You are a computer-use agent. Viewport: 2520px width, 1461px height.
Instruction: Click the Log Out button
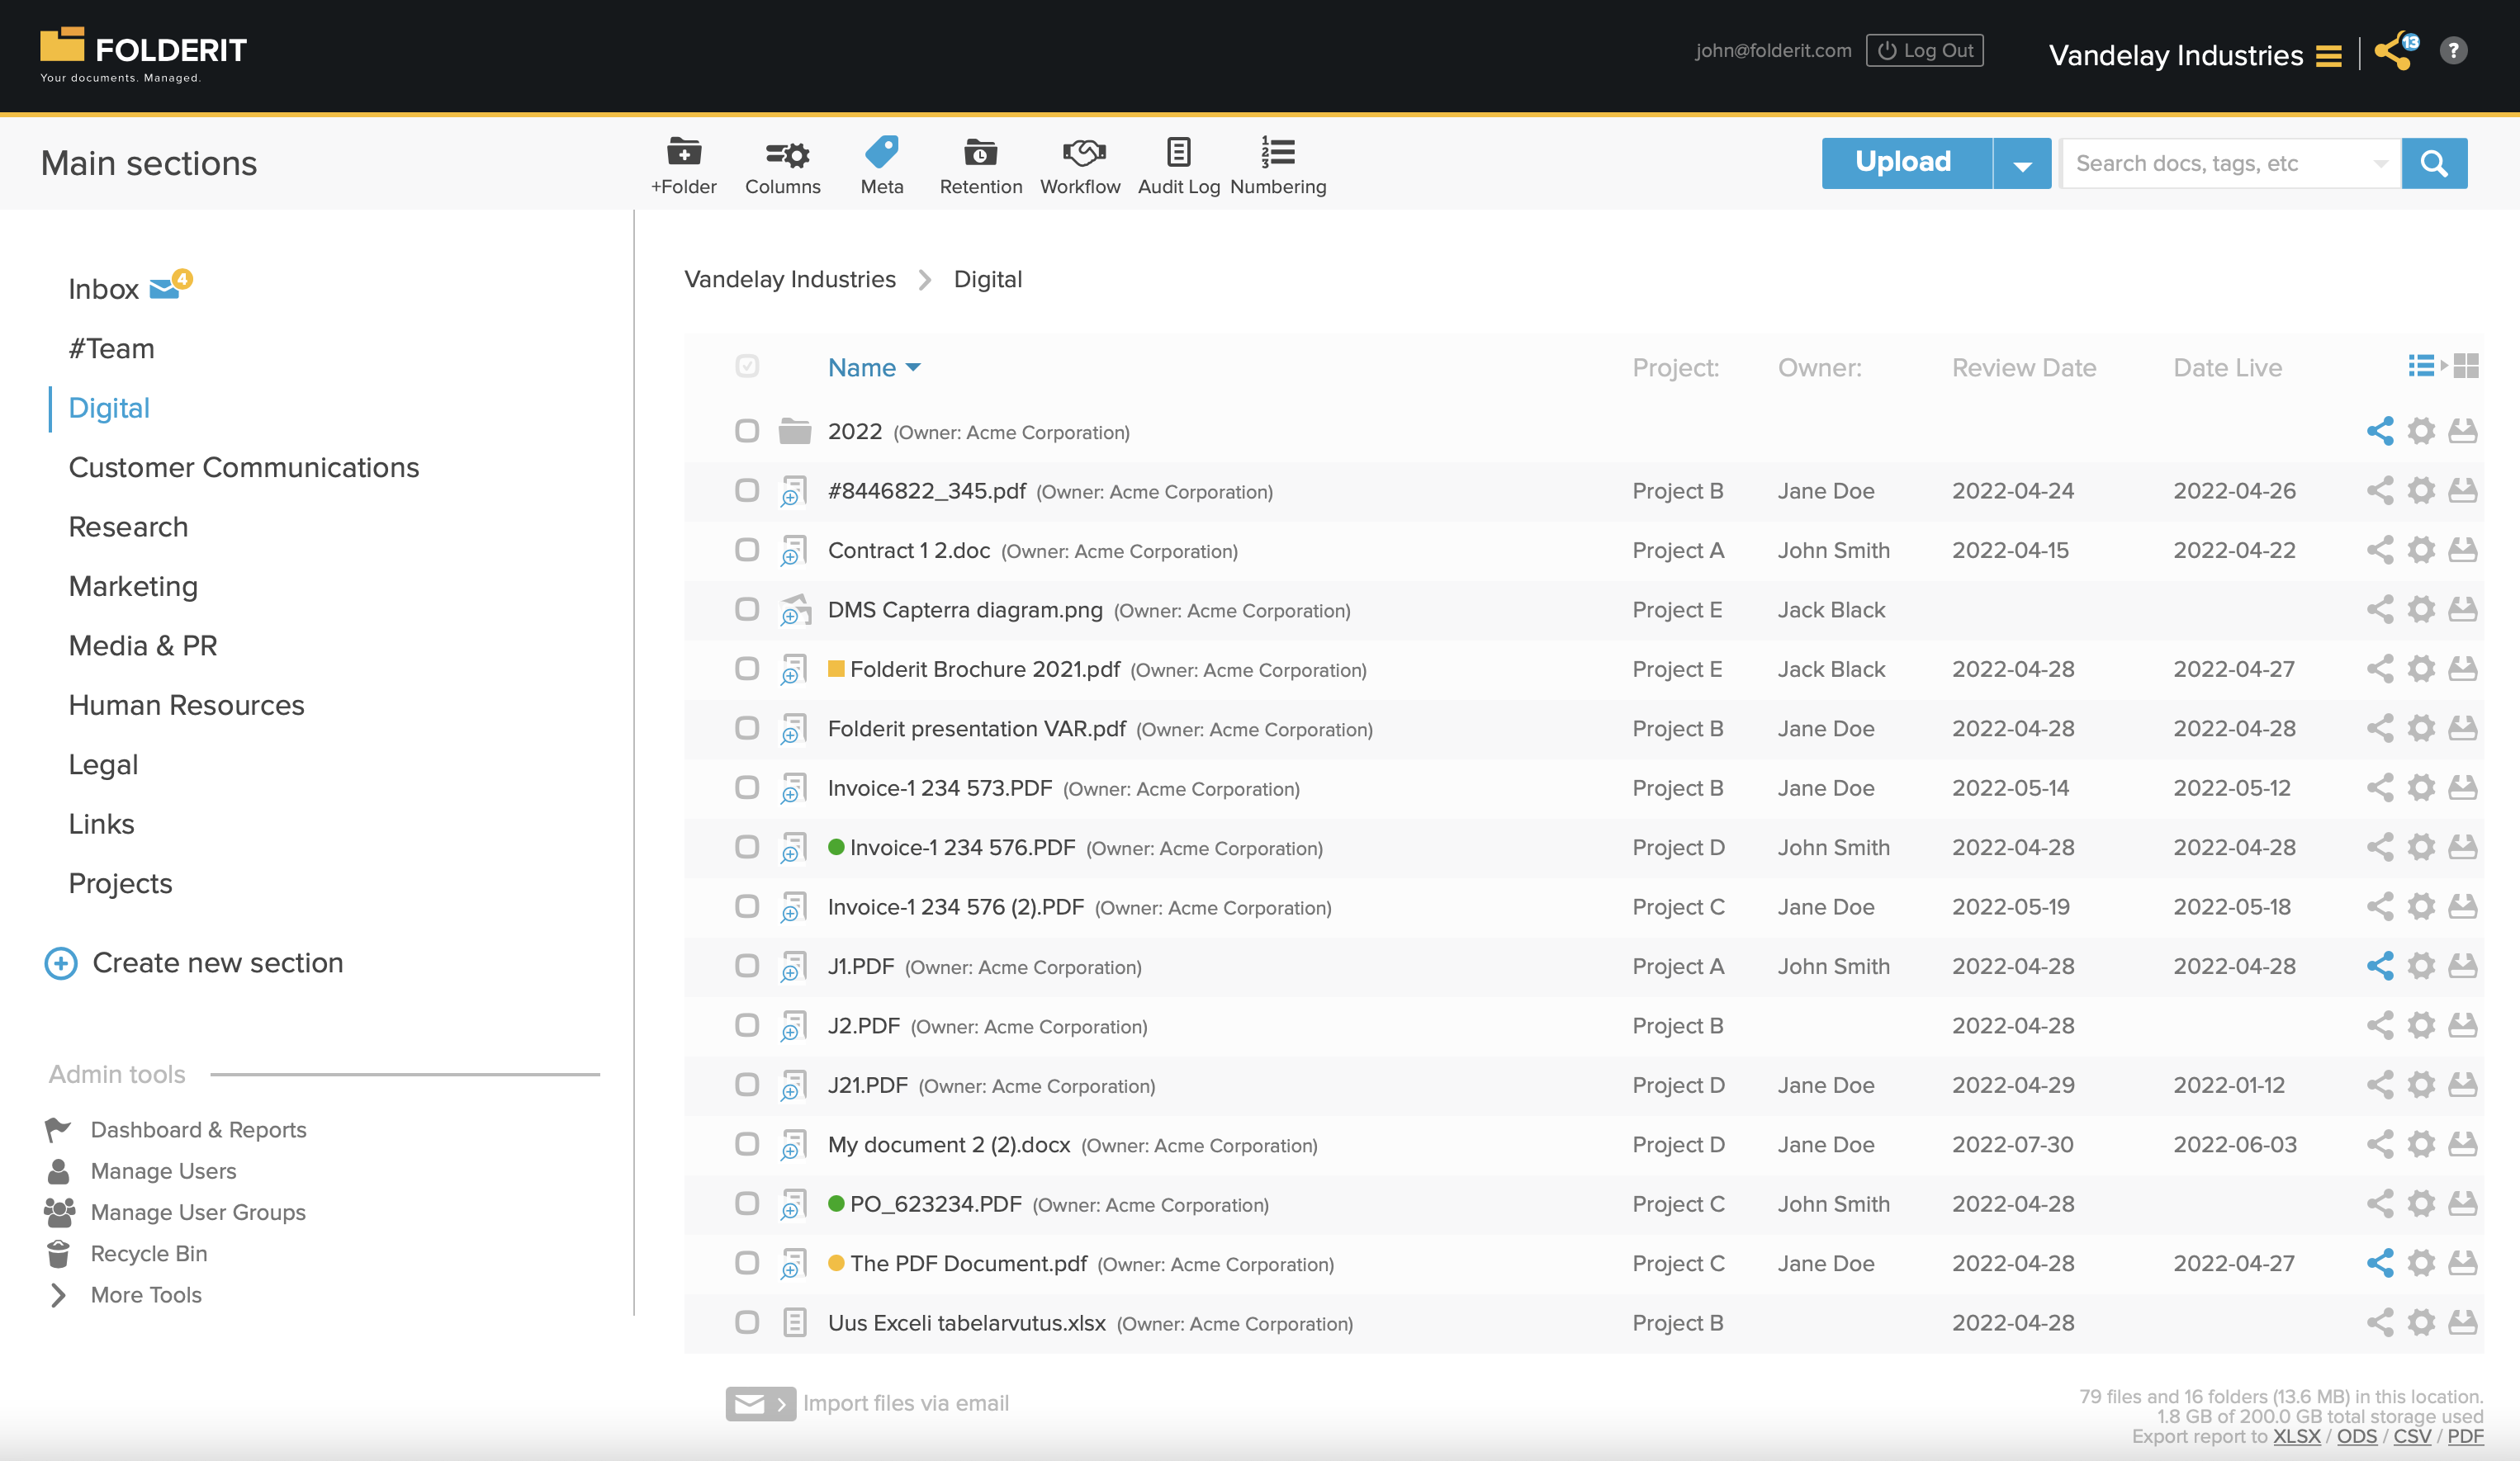click(x=1924, y=50)
